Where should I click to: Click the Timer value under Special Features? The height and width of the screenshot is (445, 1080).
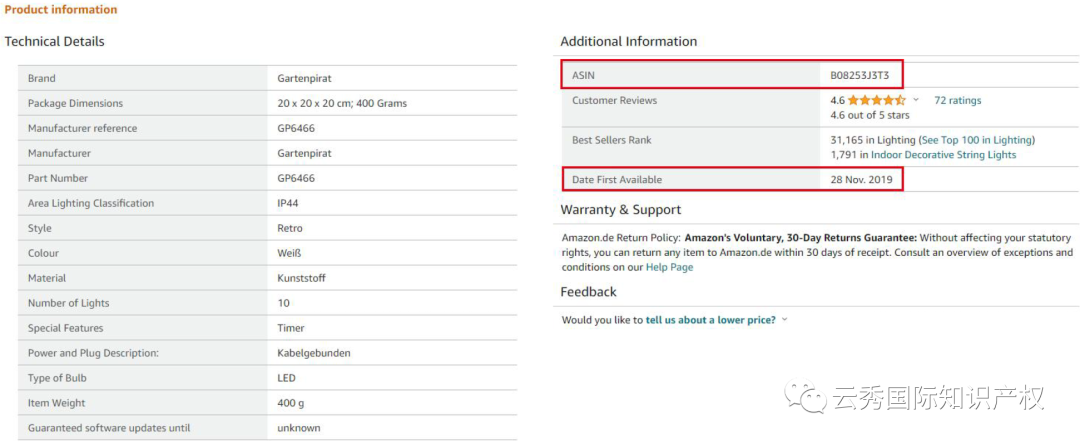[291, 328]
